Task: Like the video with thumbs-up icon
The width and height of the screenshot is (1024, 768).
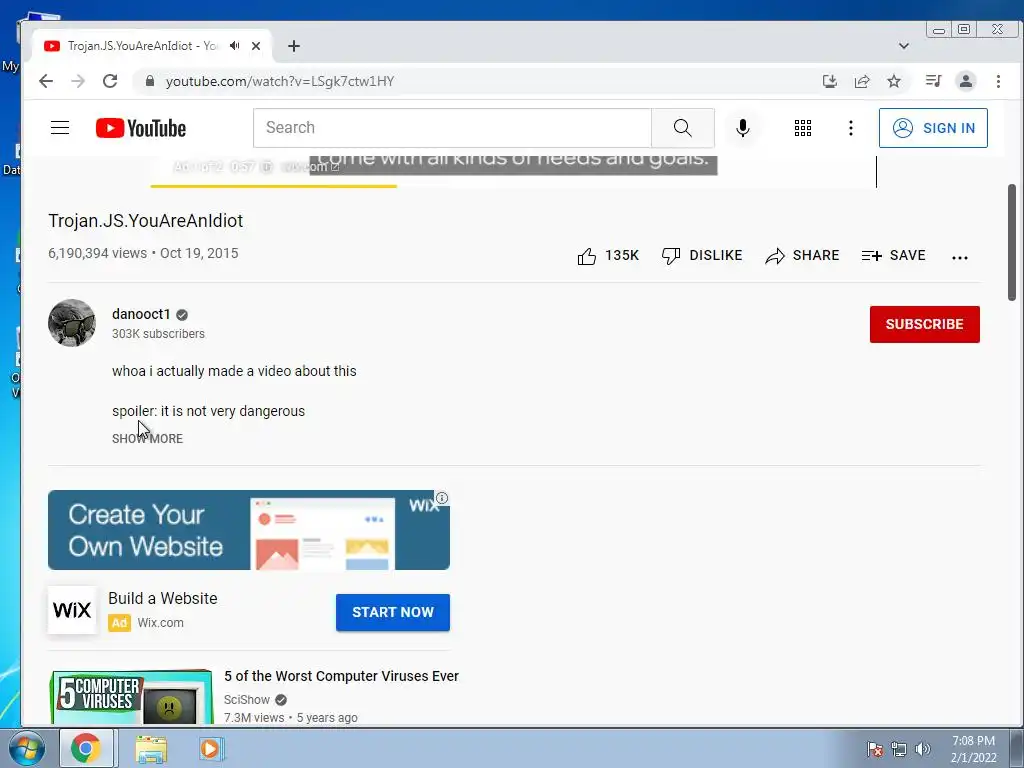Action: (x=586, y=256)
